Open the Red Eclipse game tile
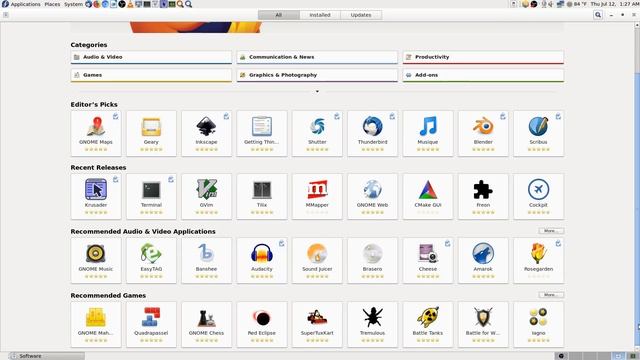The image size is (640, 360). (262, 324)
